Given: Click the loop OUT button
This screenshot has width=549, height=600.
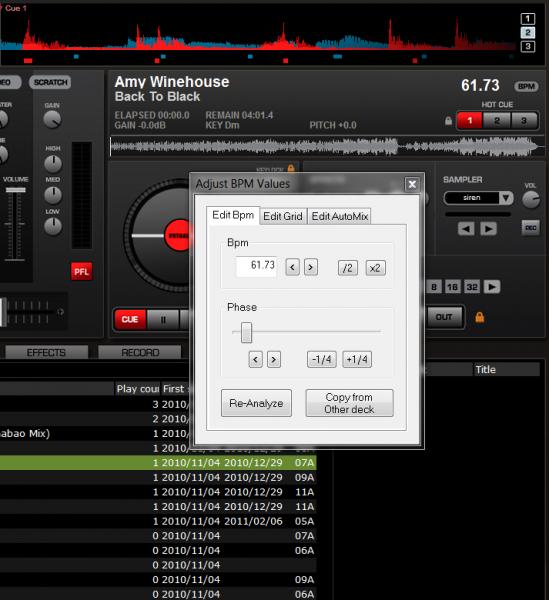Looking at the screenshot, I should [444, 317].
